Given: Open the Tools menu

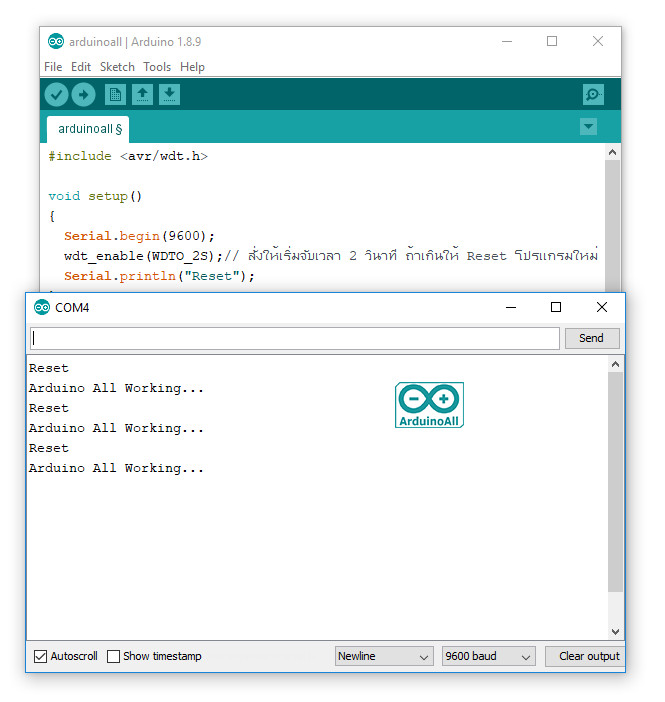Looking at the screenshot, I should [x=157, y=67].
